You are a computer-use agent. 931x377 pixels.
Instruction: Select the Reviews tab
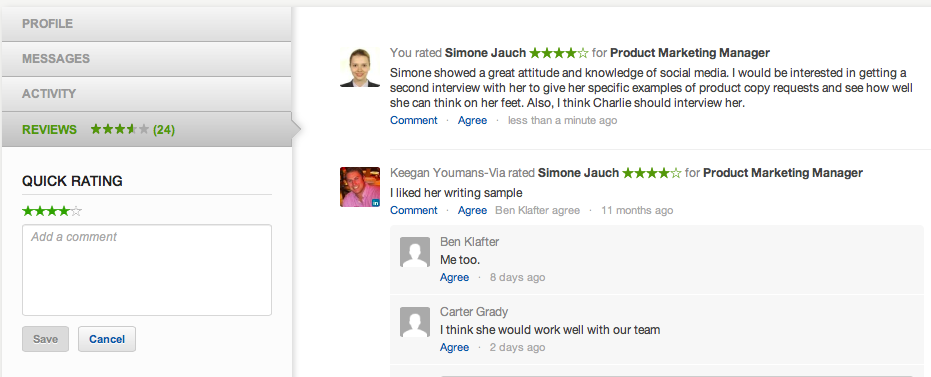coord(147,129)
